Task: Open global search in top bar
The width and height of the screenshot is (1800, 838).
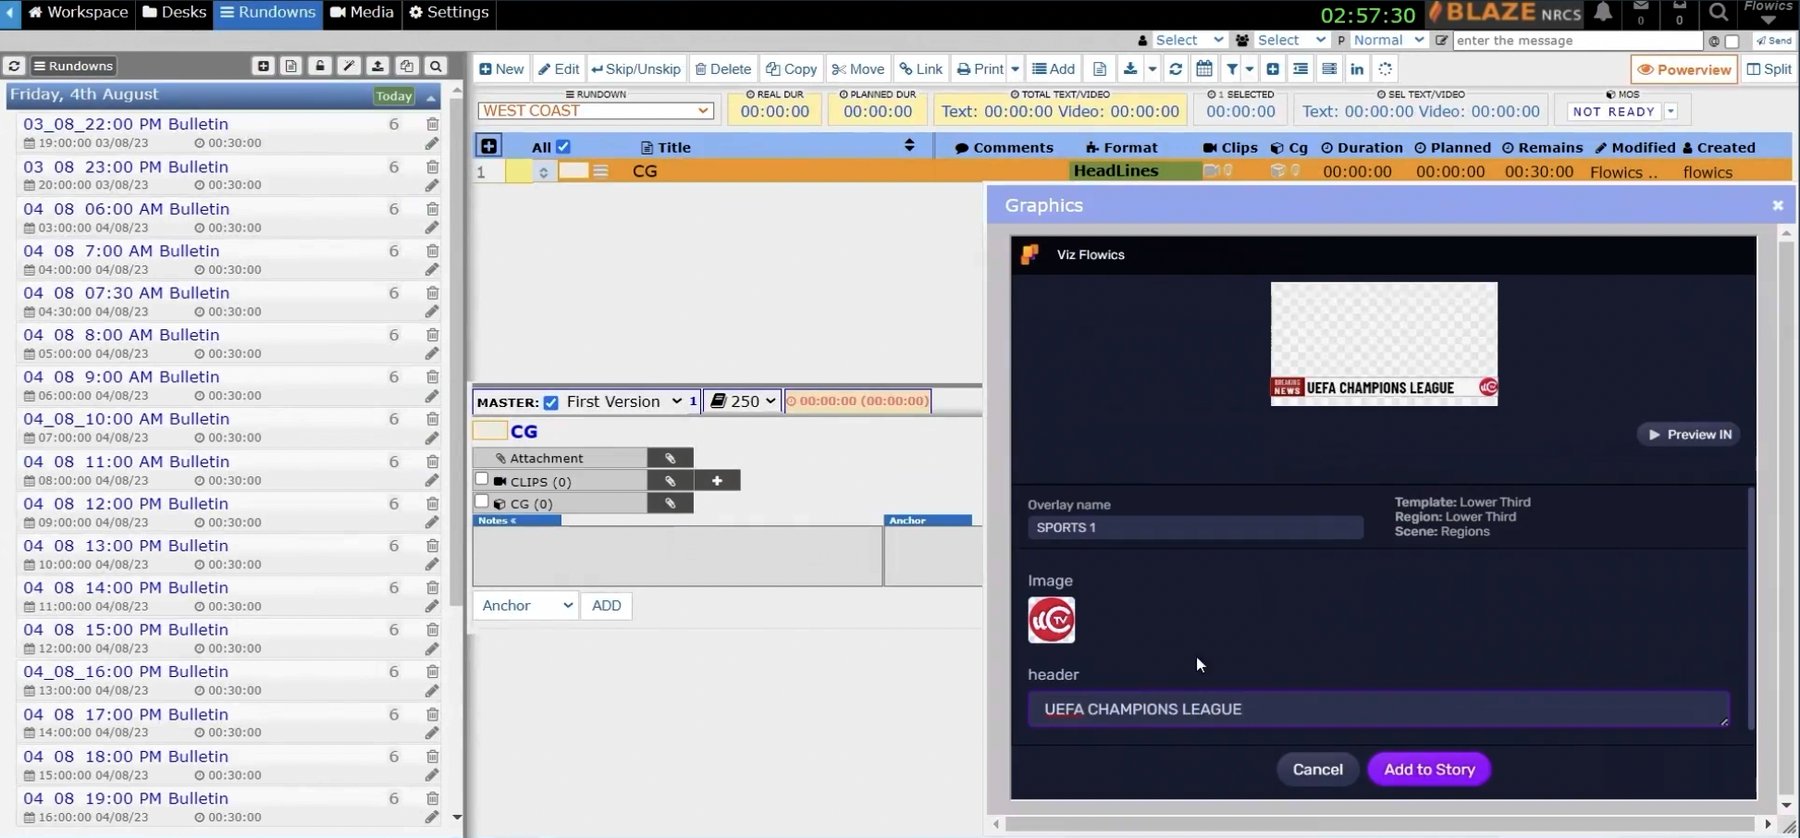Action: 1718,13
